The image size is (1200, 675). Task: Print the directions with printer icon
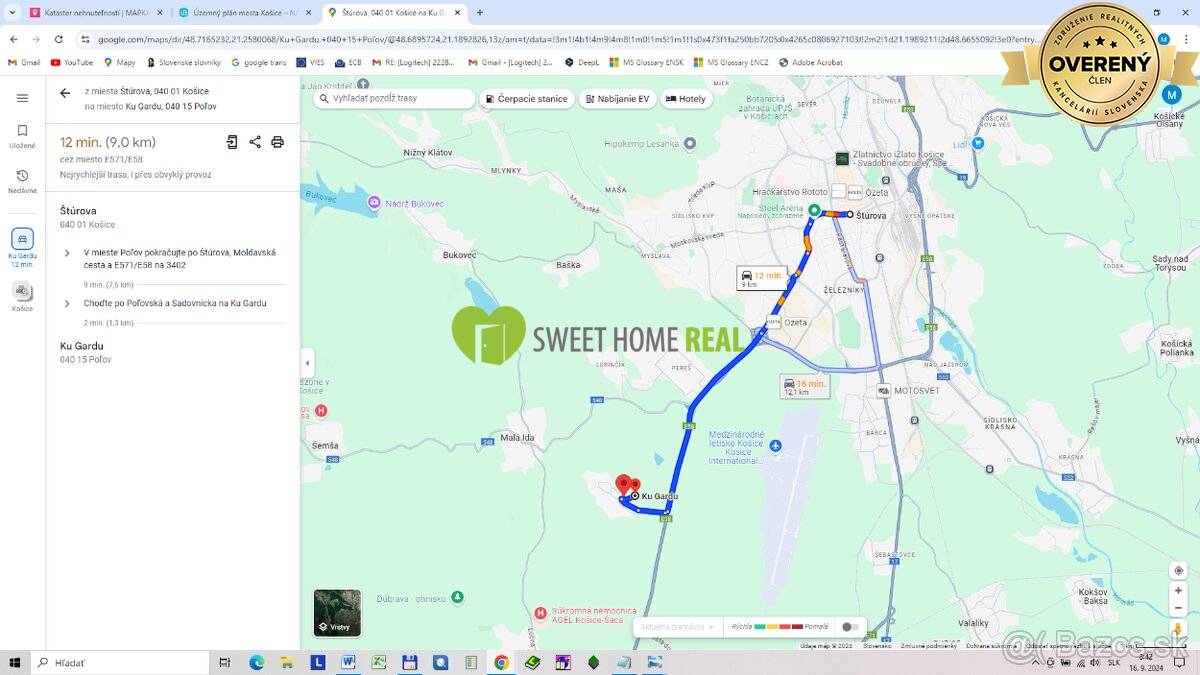(278, 142)
